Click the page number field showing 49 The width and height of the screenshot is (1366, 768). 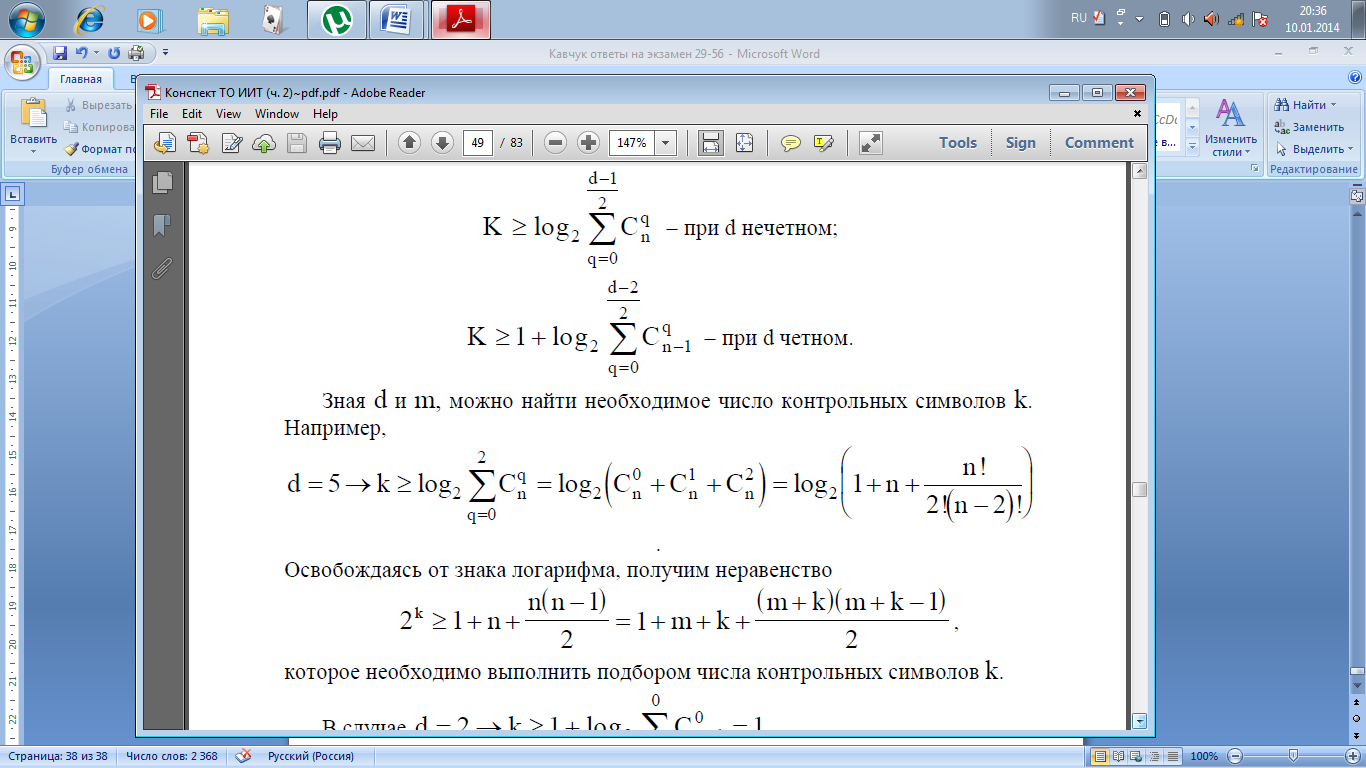[478, 143]
